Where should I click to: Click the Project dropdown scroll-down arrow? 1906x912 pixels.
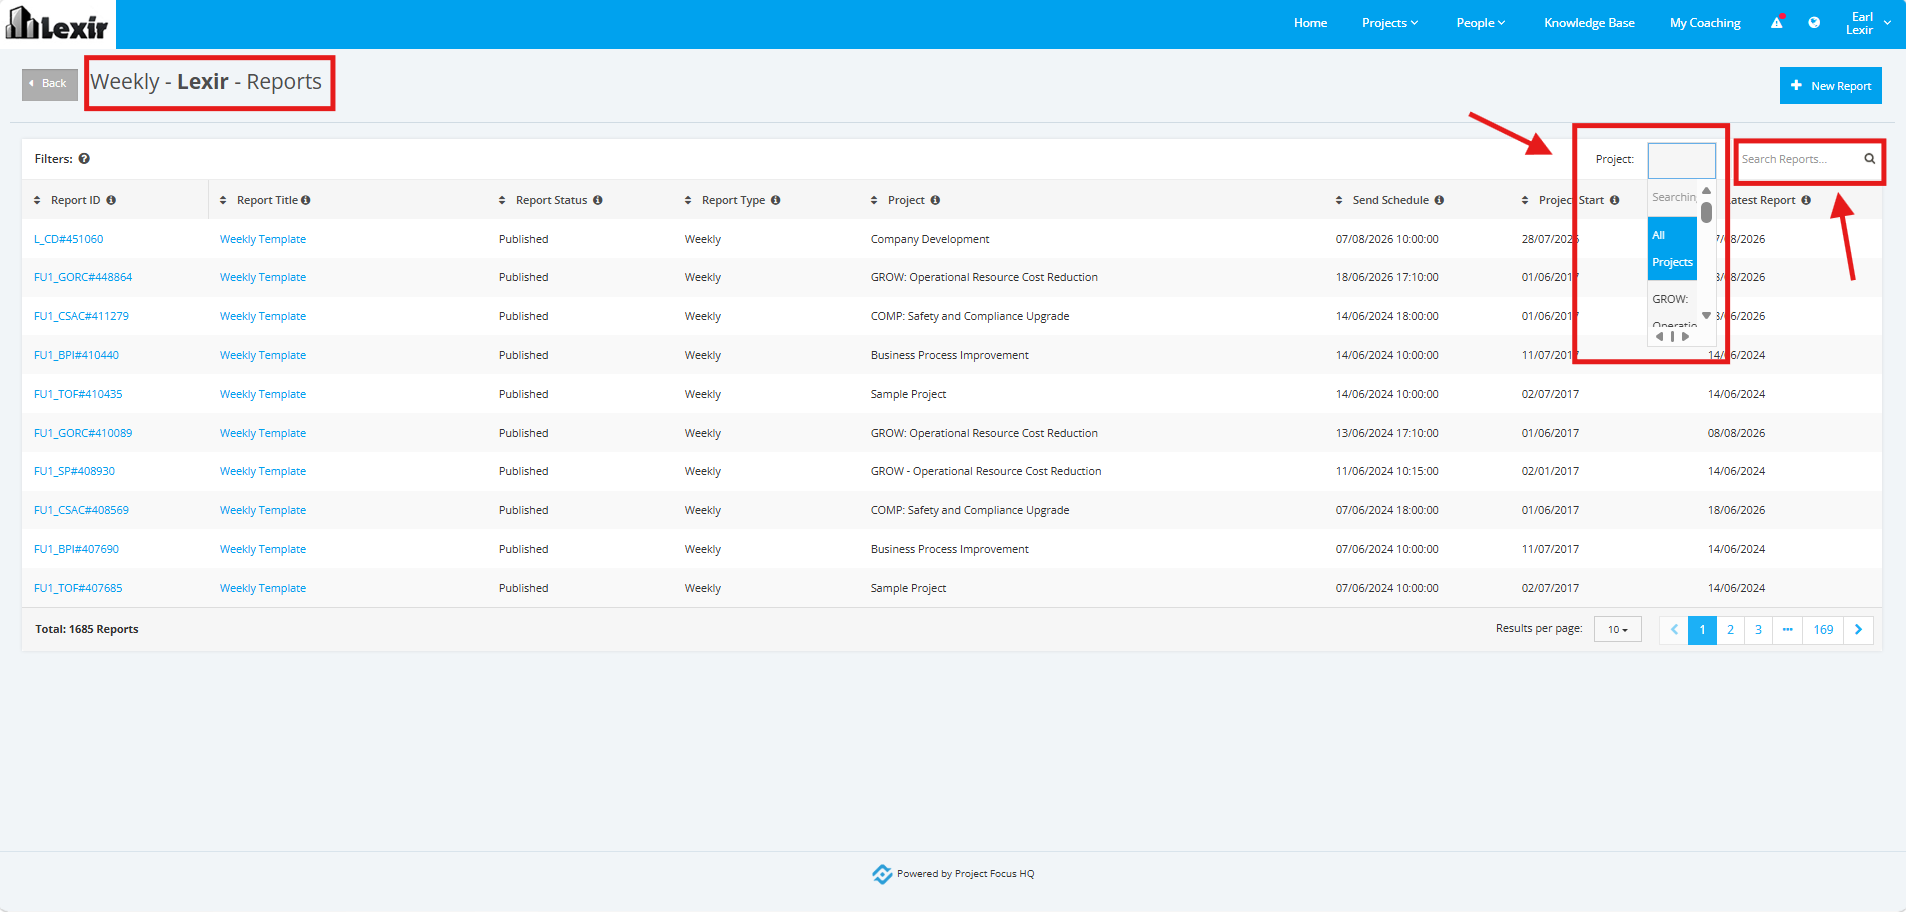click(x=1707, y=315)
